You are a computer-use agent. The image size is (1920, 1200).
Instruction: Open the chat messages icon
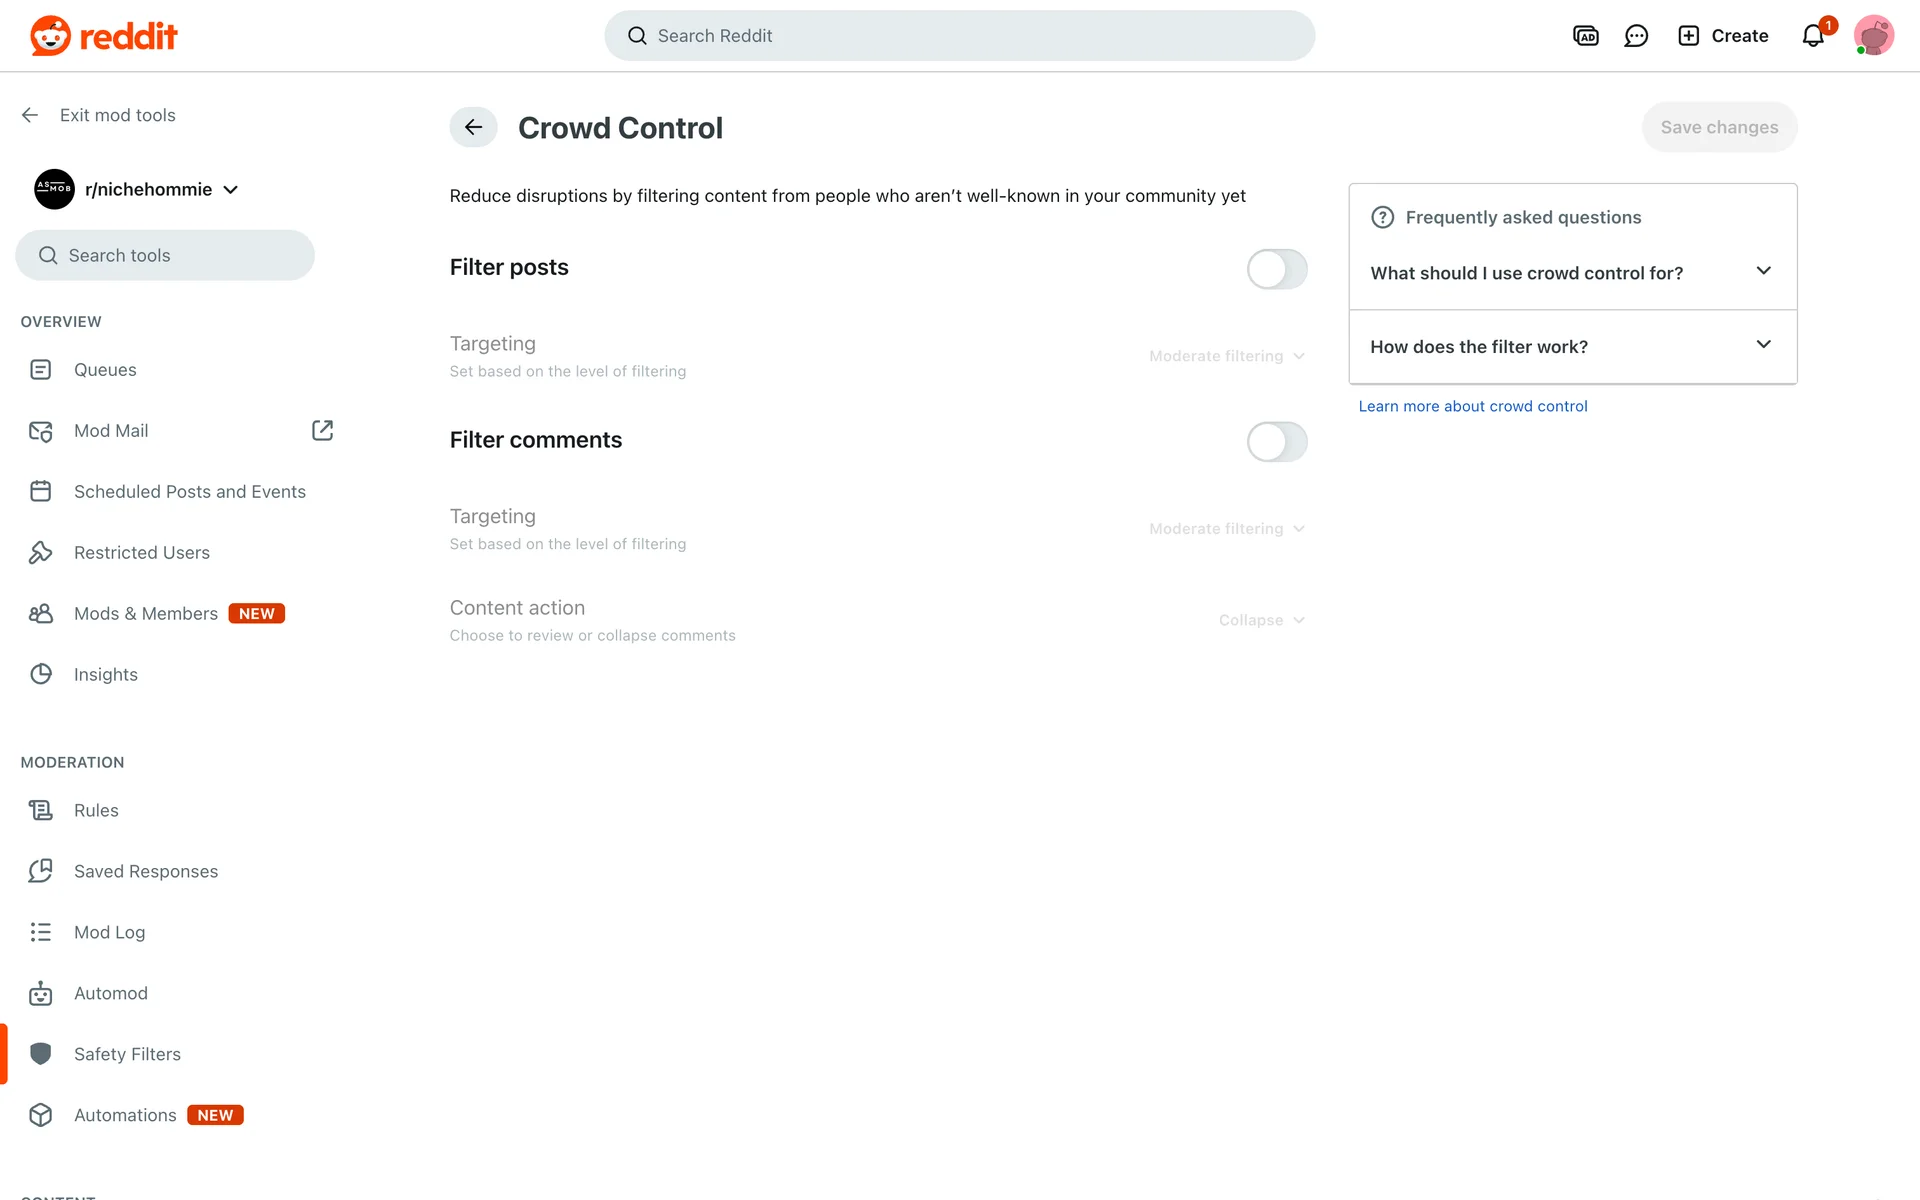[1636, 36]
